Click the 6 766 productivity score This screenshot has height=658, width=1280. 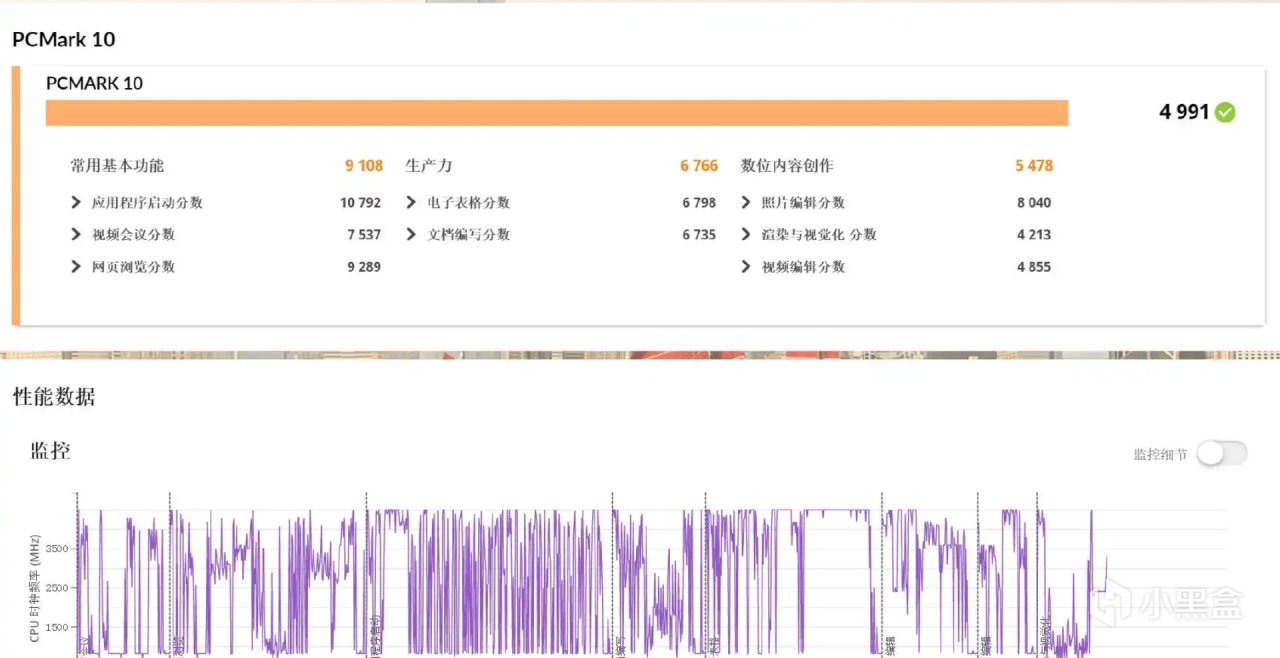pos(699,166)
